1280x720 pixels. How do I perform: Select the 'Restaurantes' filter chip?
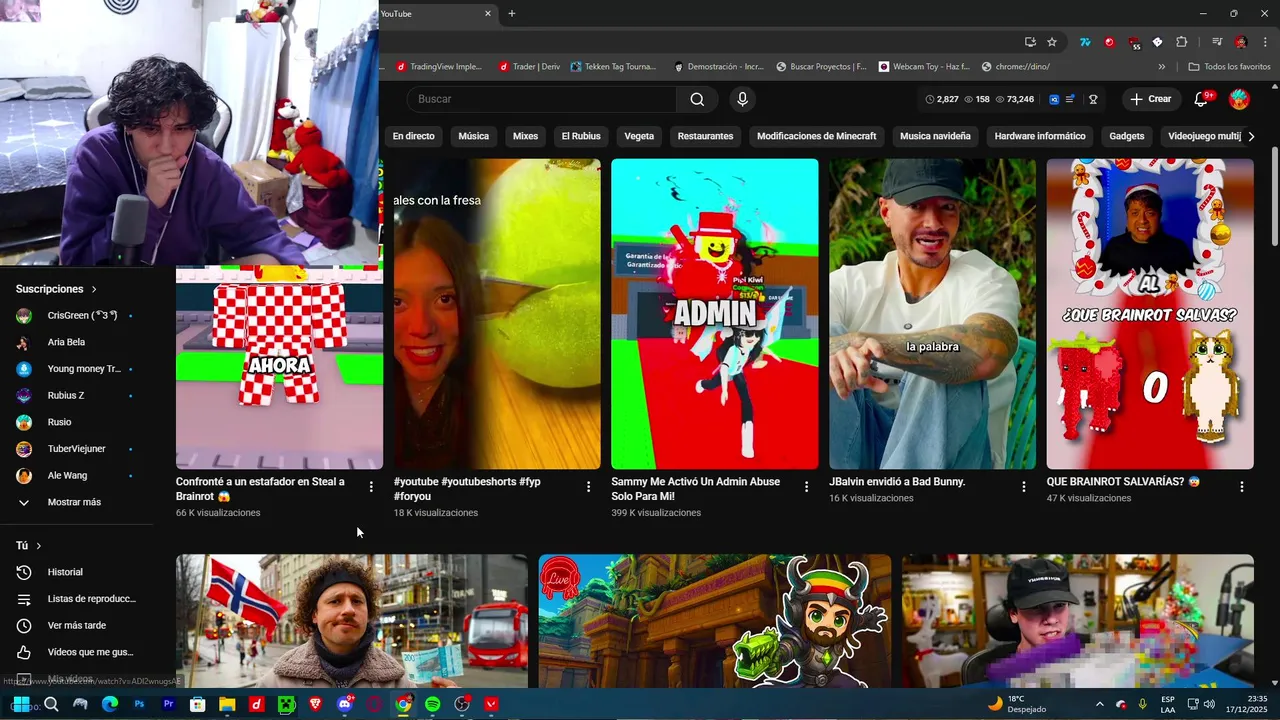tap(705, 136)
